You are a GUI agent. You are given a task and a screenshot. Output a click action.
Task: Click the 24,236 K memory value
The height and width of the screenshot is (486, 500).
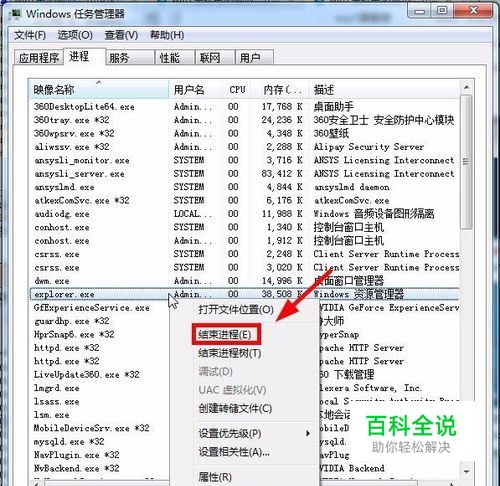pos(282,120)
